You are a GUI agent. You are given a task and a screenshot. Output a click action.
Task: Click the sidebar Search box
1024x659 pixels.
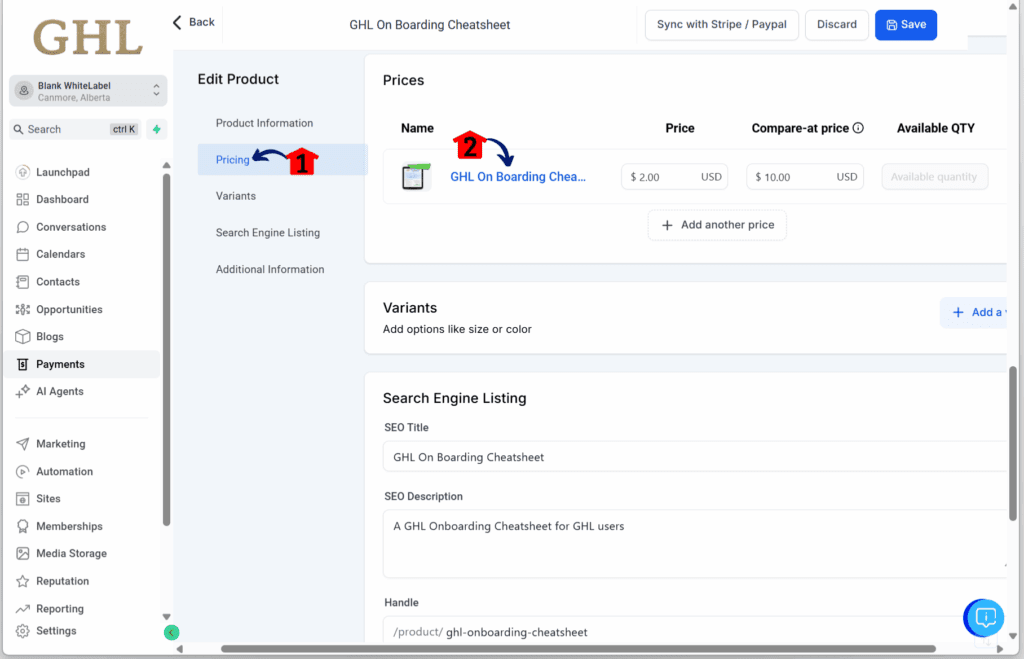click(75, 129)
